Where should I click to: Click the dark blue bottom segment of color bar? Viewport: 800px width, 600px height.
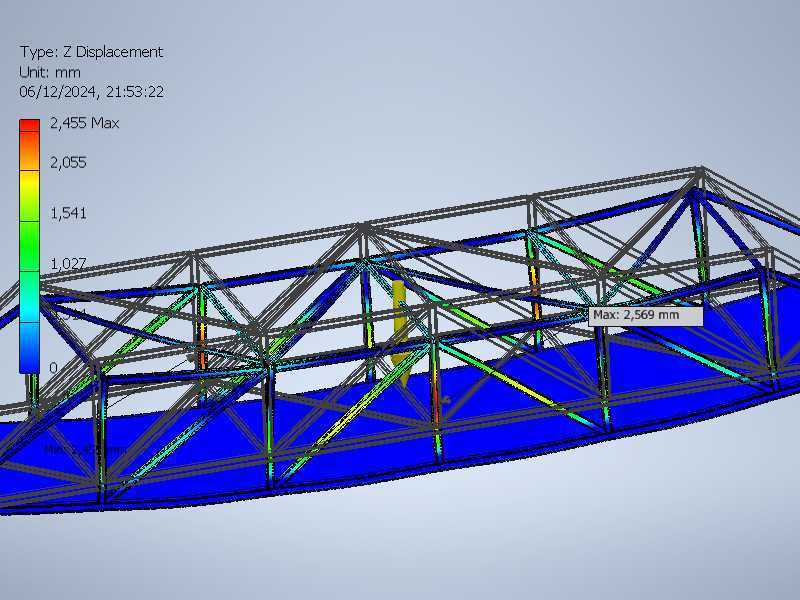click(29, 347)
